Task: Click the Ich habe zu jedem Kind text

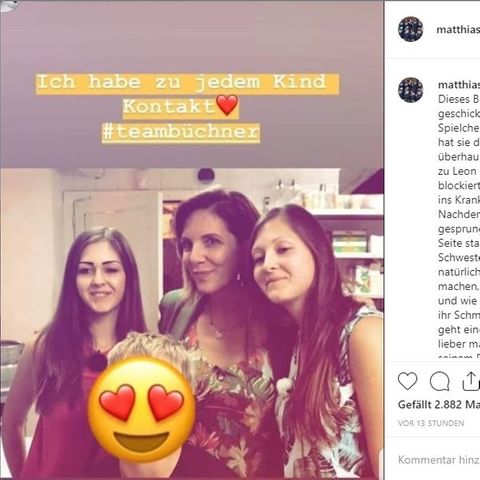Action: click(x=181, y=82)
